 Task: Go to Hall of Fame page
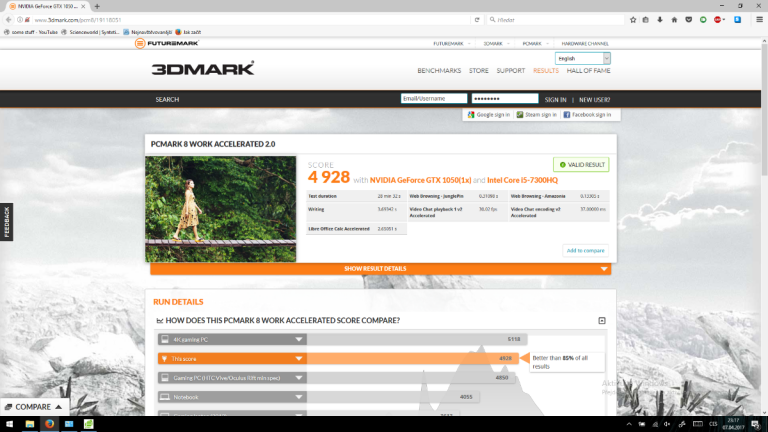(x=588, y=71)
